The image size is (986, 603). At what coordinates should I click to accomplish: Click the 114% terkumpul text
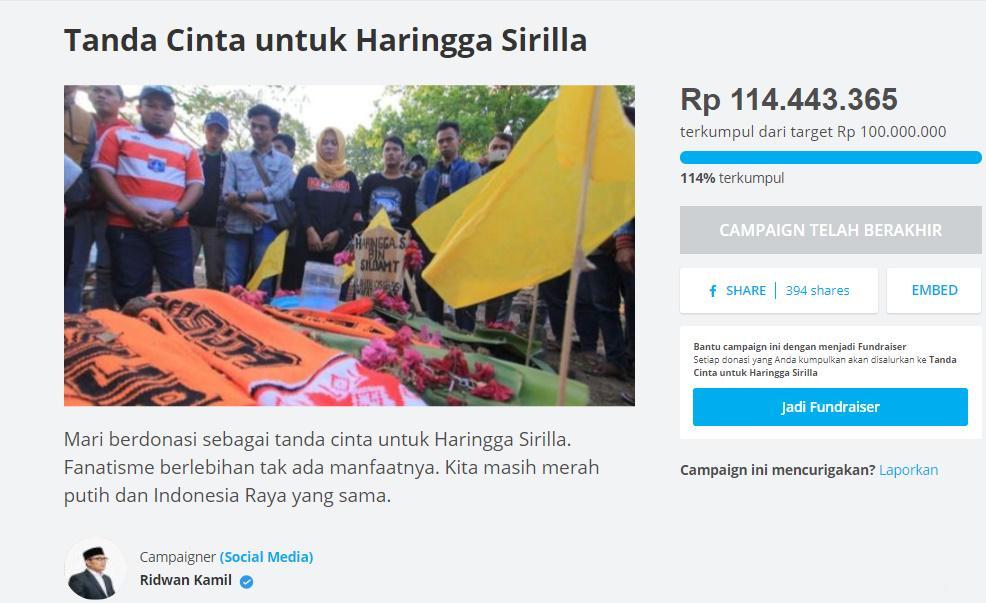(x=732, y=178)
